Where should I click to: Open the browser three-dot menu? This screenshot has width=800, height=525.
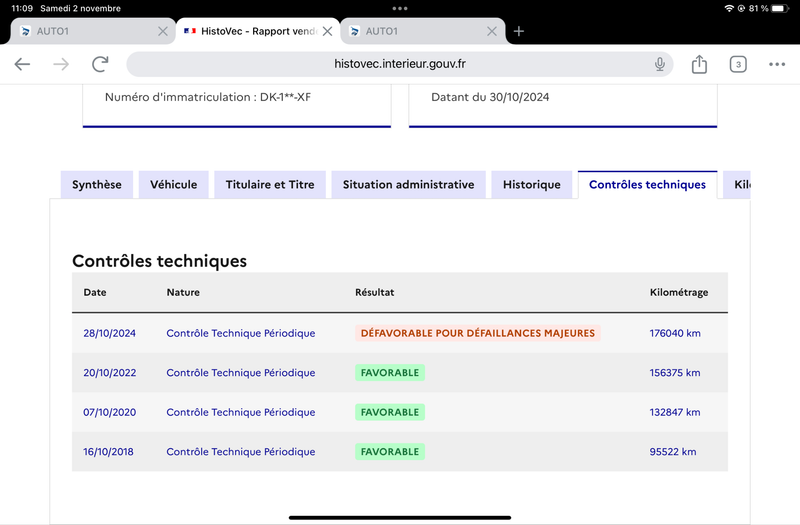[x=777, y=64]
